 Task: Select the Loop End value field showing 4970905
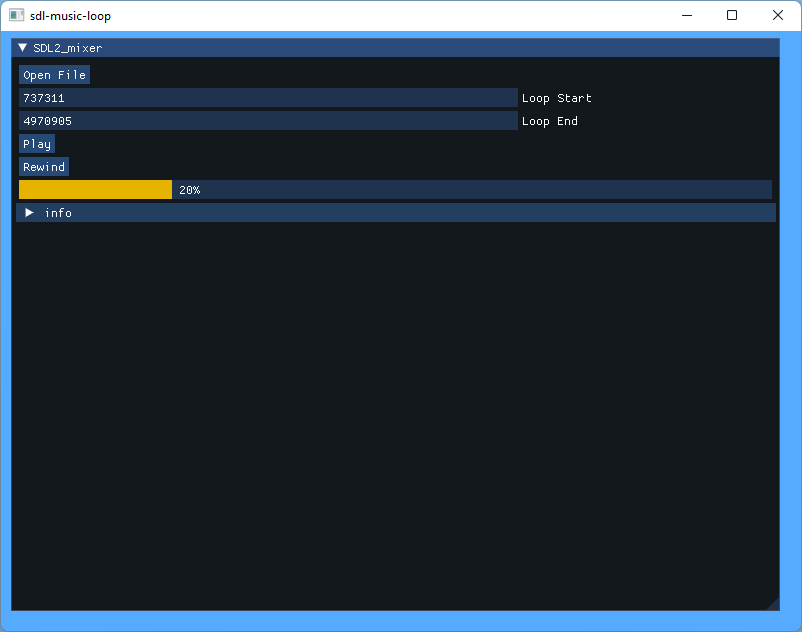click(268, 120)
